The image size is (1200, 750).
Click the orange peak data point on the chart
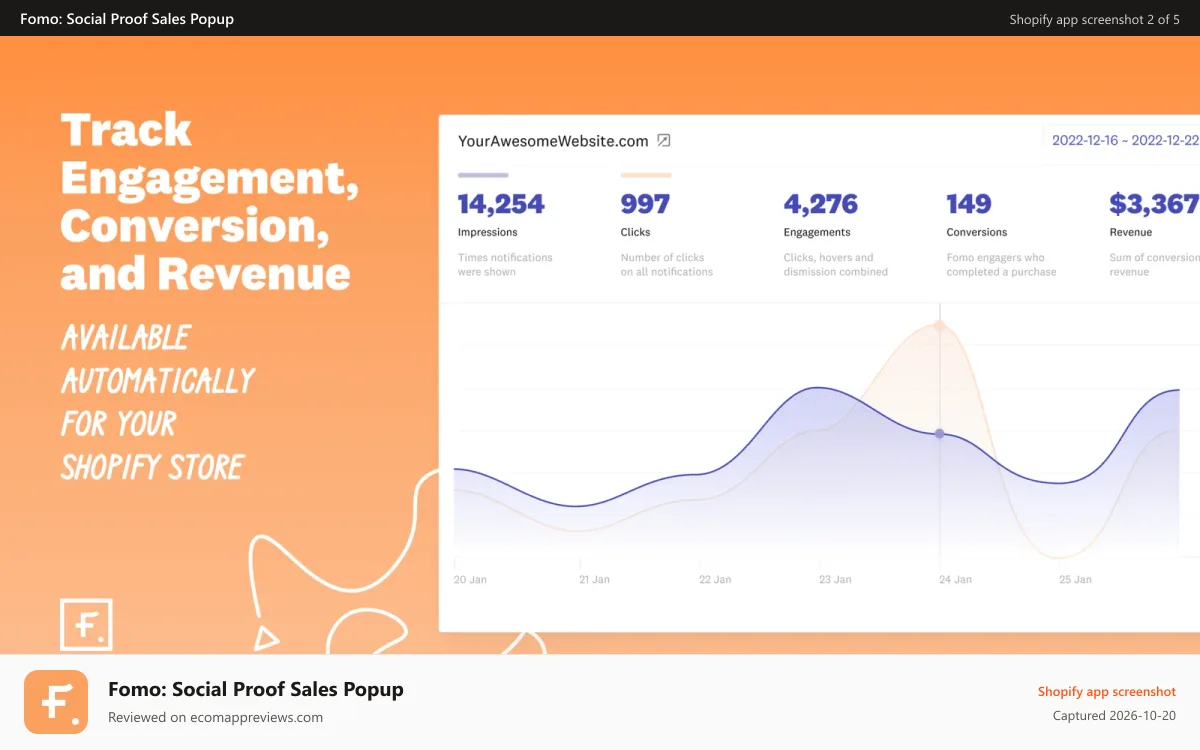pyautogui.click(x=939, y=326)
